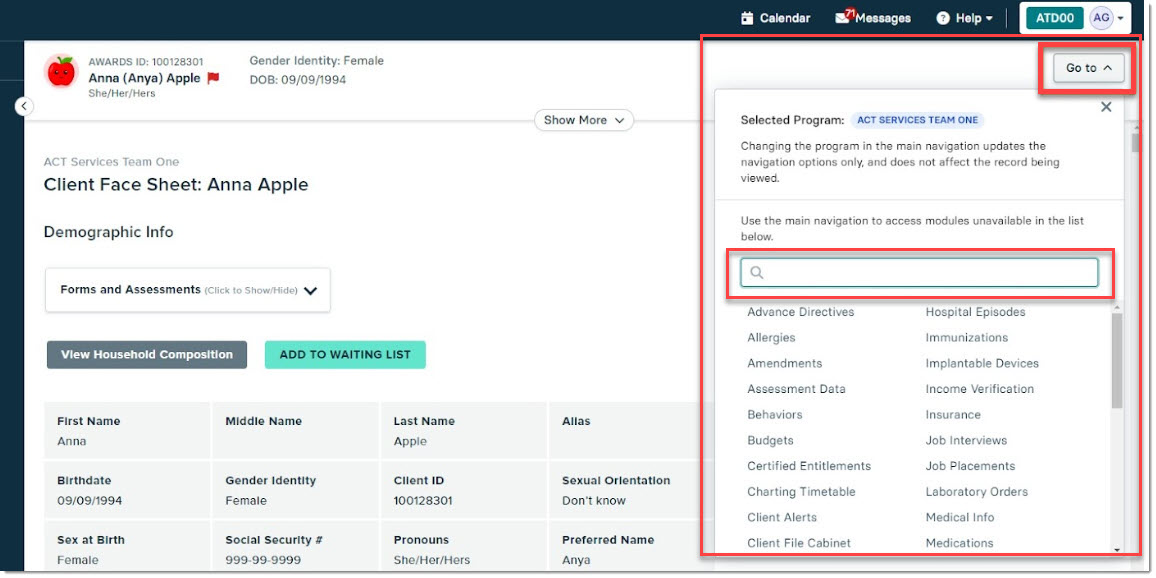Screen dimensions: 1156x578
Task: Open Behaviors module
Action: click(775, 415)
